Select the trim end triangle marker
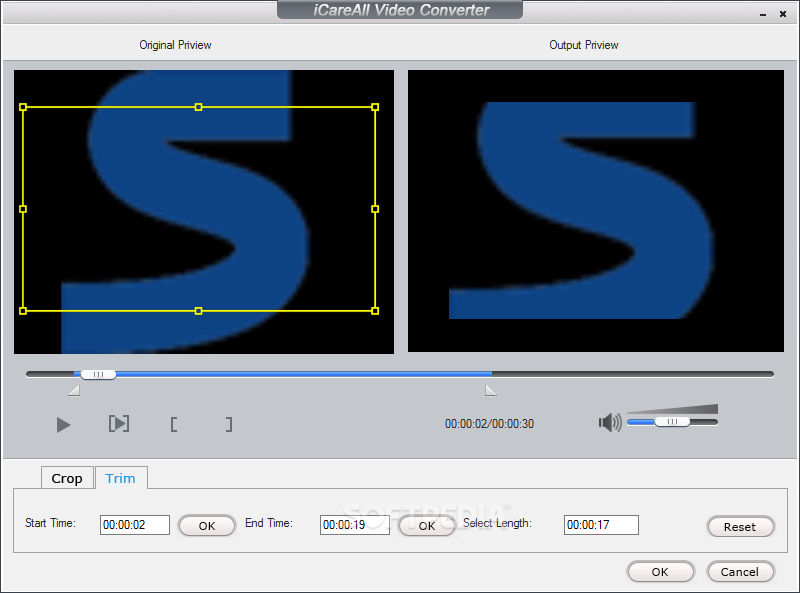This screenshot has width=800, height=593. pos(491,390)
